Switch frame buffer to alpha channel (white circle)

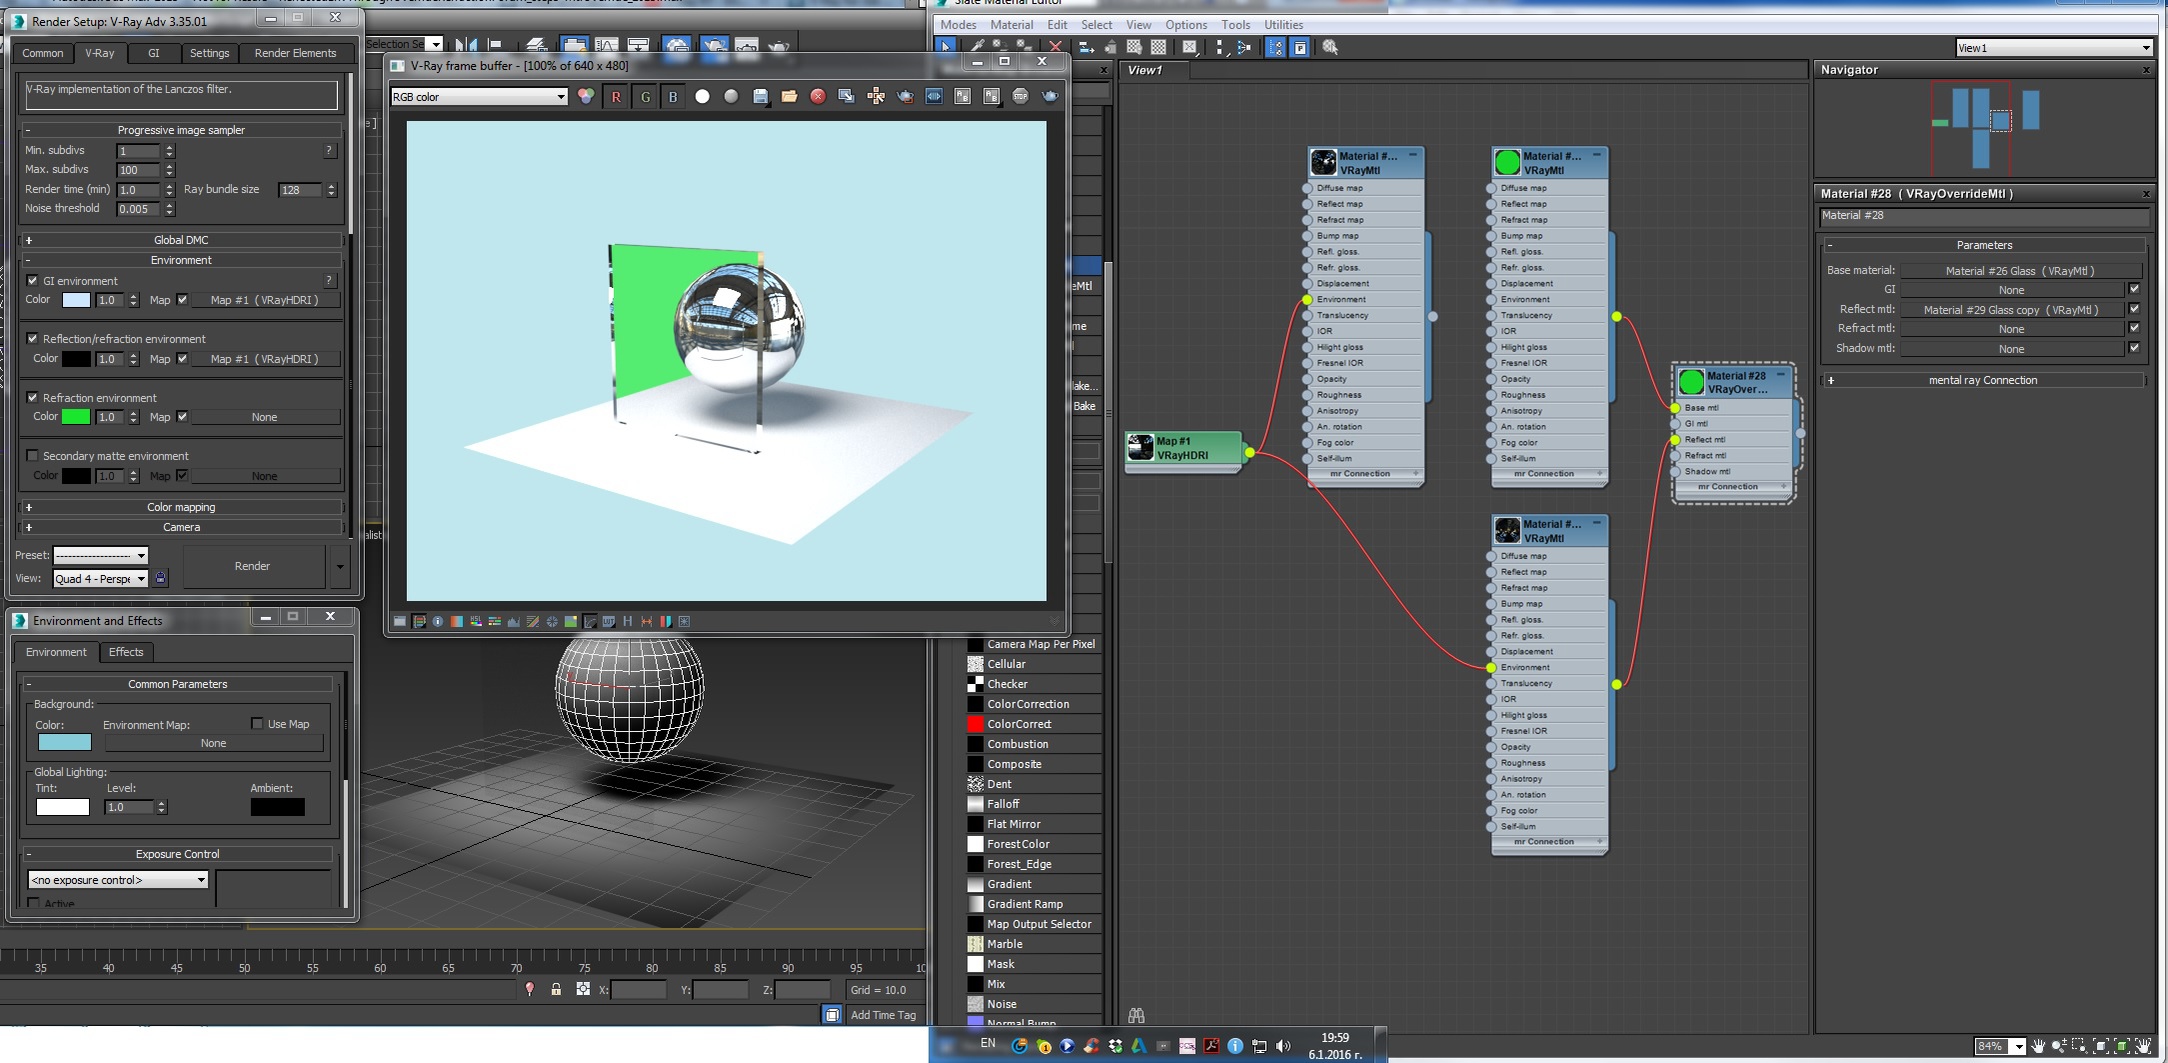click(703, 97)
